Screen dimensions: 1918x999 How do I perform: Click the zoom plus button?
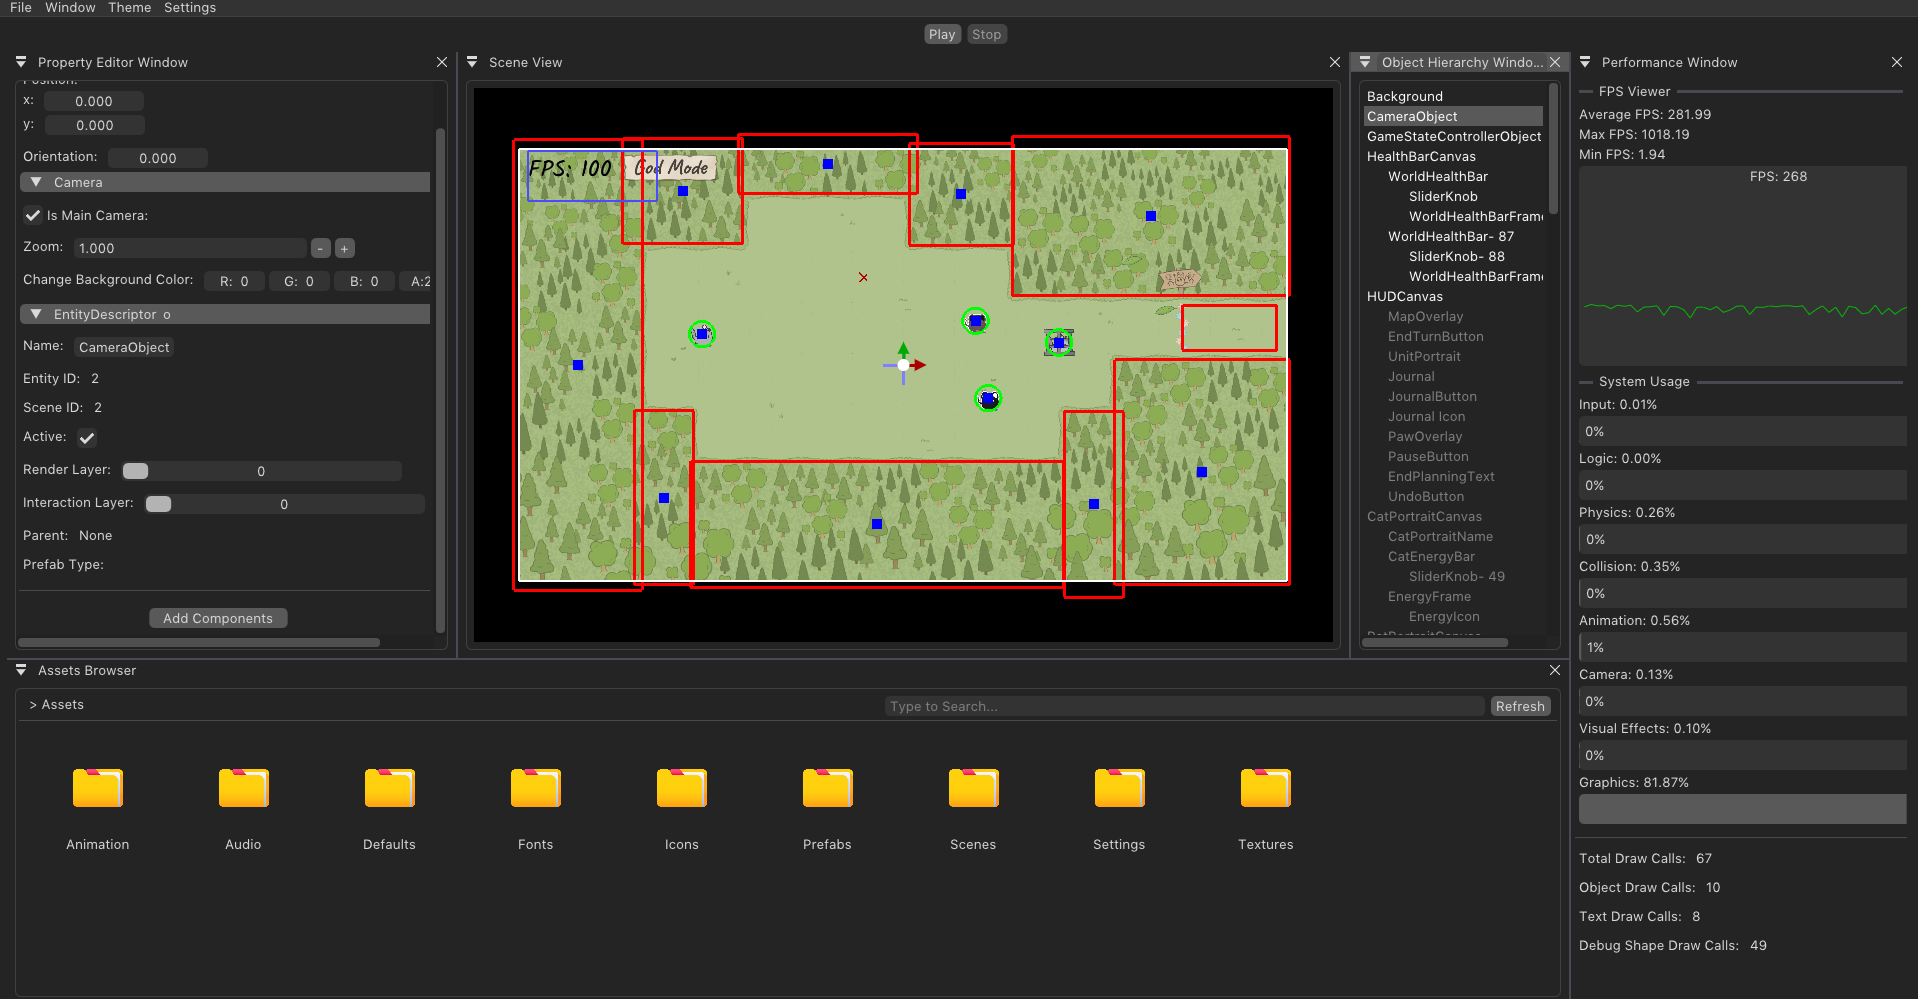point(344,249)
